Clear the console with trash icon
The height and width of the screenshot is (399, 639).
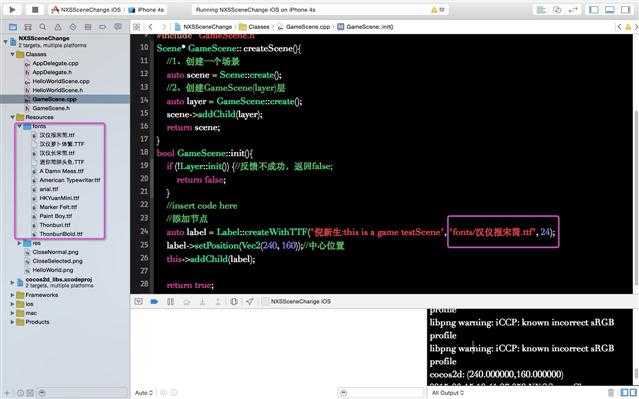click(x=611, y=393)
